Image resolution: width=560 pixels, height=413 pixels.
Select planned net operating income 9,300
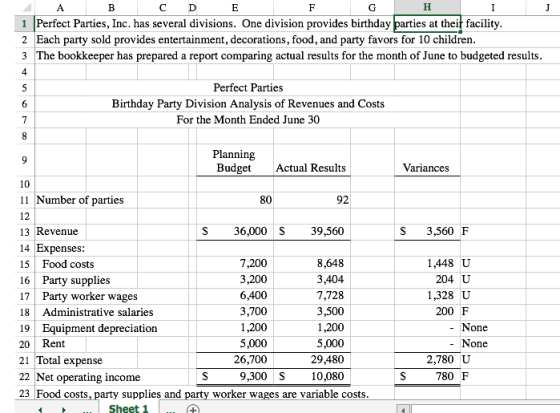[x=235, y=377]
